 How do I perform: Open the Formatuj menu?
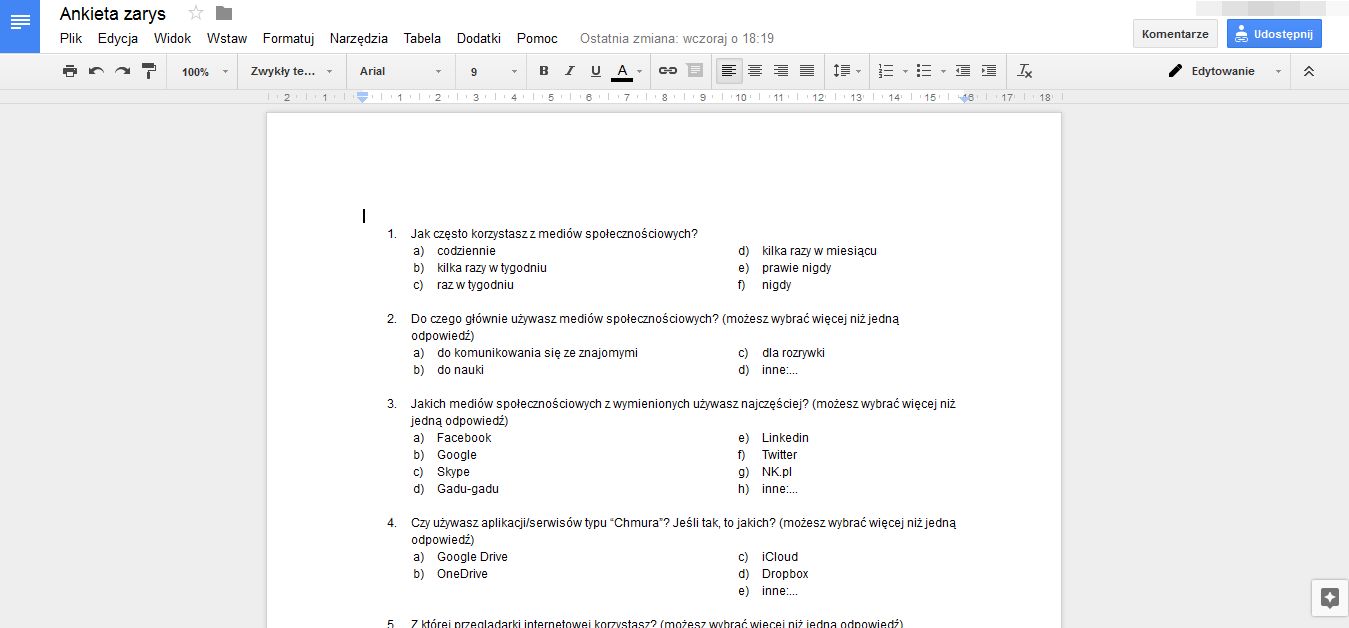289,38
